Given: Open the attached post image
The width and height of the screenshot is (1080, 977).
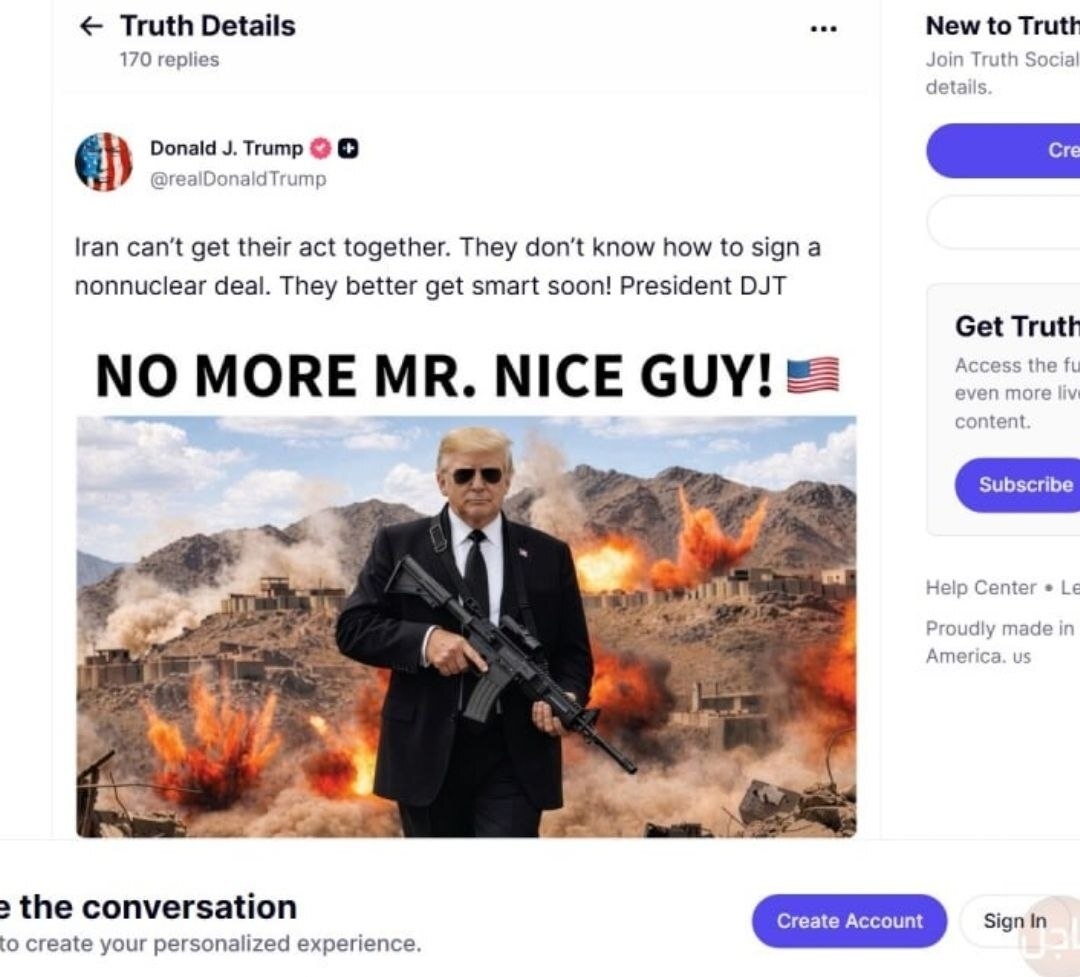Looking at the screenshot, I should tap(466, 626).
